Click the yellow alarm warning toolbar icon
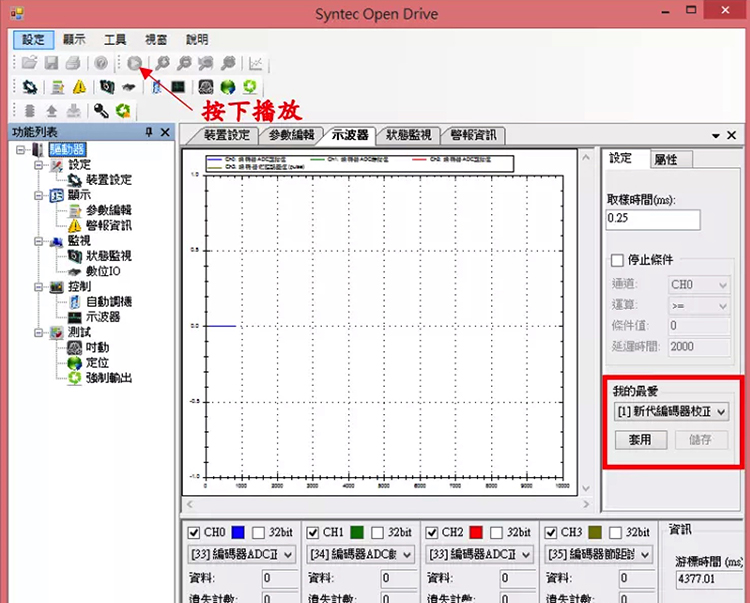750x603 pixels. pos(79,87)
